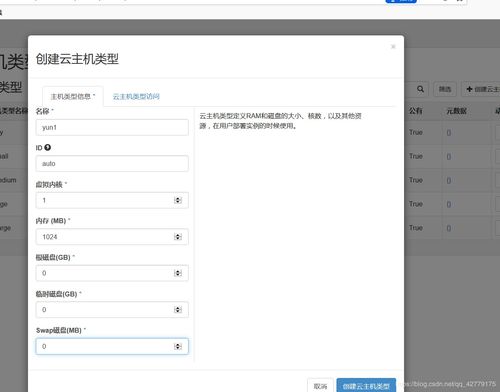The image size is (500, 392).
Task: Click the 虚拟内核 field with value 1
Action: point(112,200)
